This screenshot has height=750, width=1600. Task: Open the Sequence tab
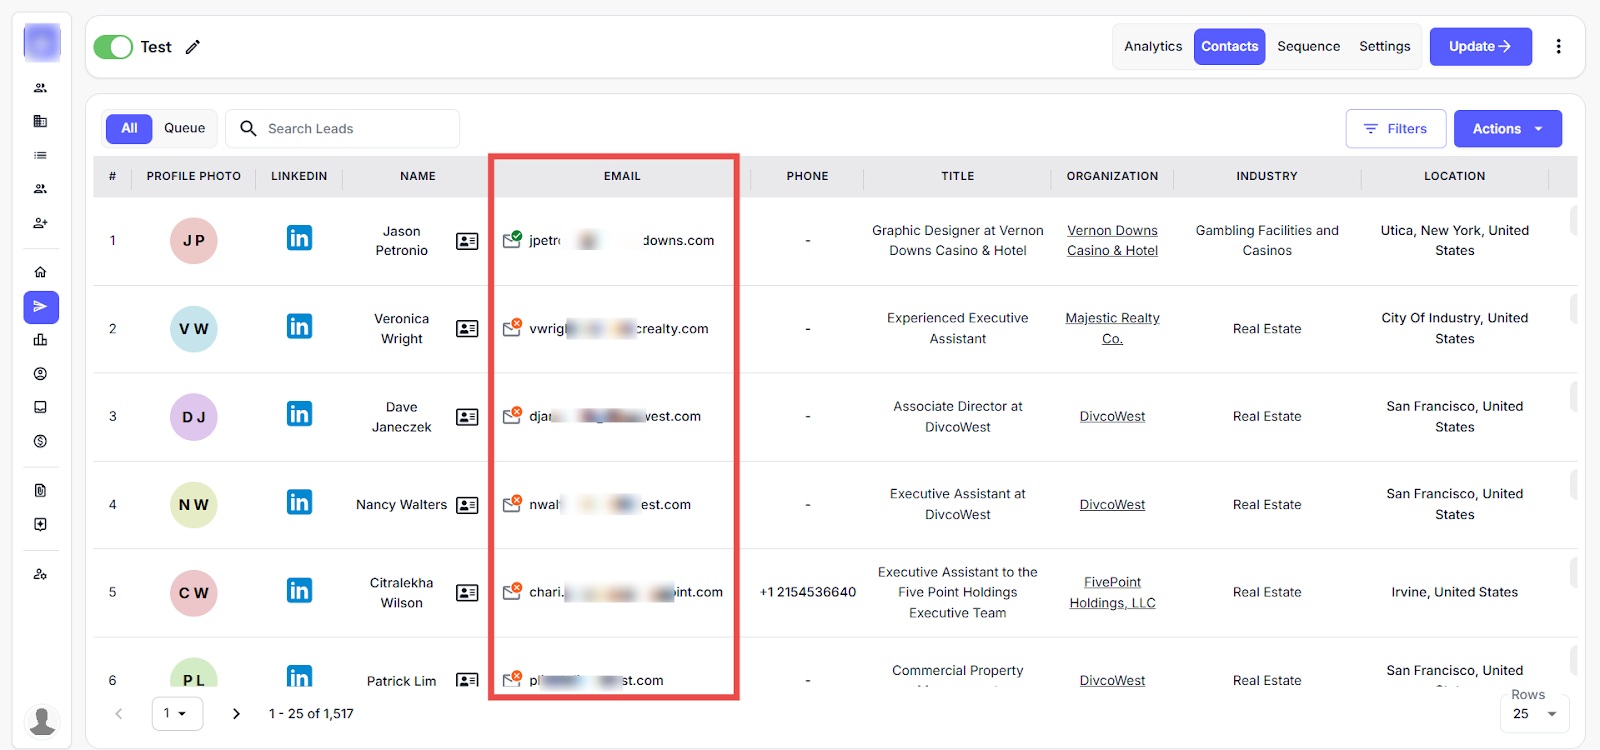1308,47
